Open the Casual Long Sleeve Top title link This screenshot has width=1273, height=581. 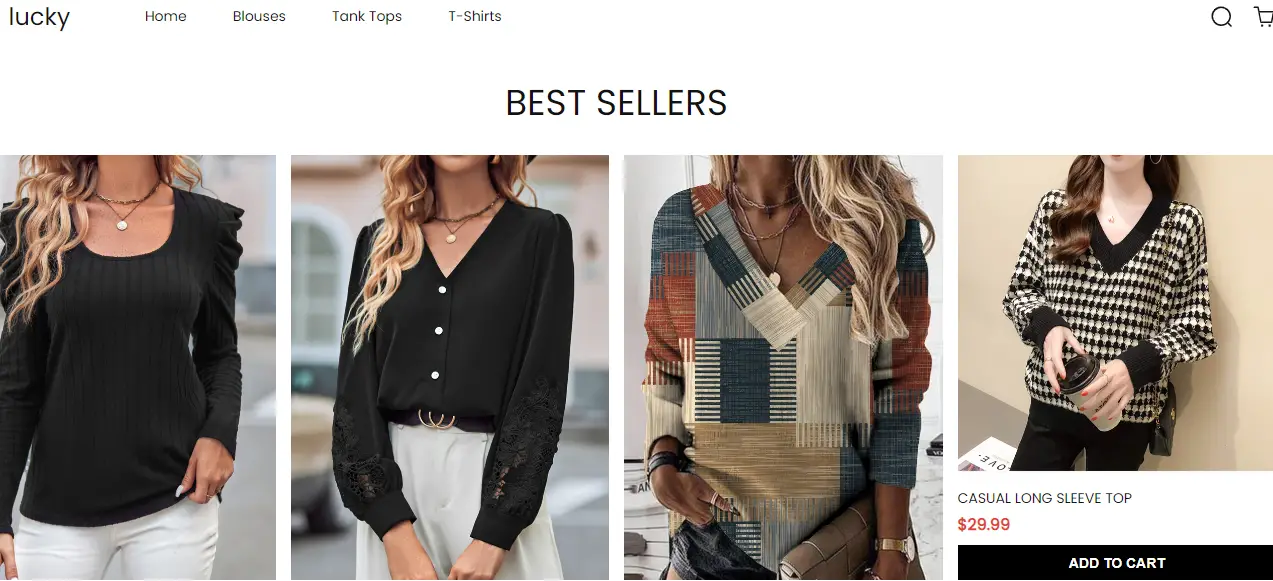click(1045, 498)
